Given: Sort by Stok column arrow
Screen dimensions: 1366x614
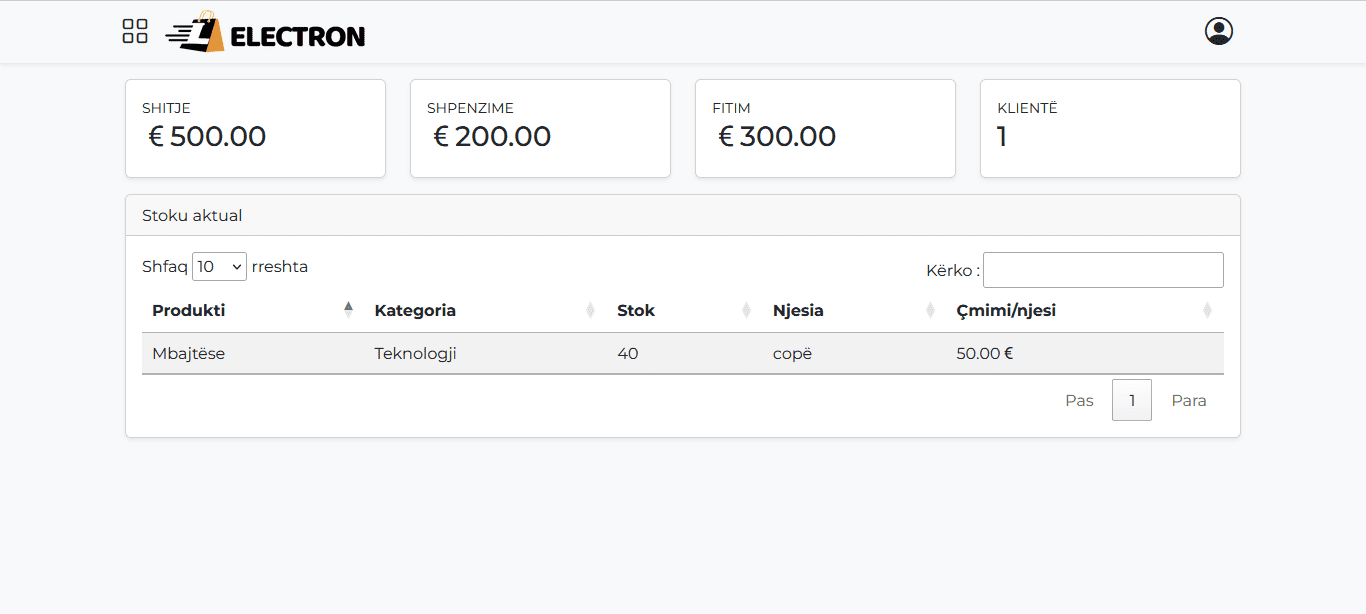Looking at the screenshot, I should [x=746, y=310].
